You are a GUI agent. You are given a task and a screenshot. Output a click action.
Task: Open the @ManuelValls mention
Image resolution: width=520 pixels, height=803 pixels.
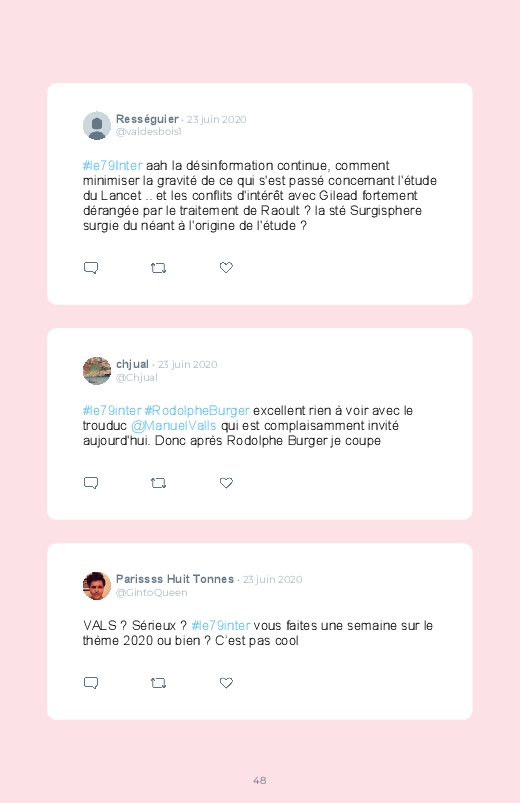point(174,426)
